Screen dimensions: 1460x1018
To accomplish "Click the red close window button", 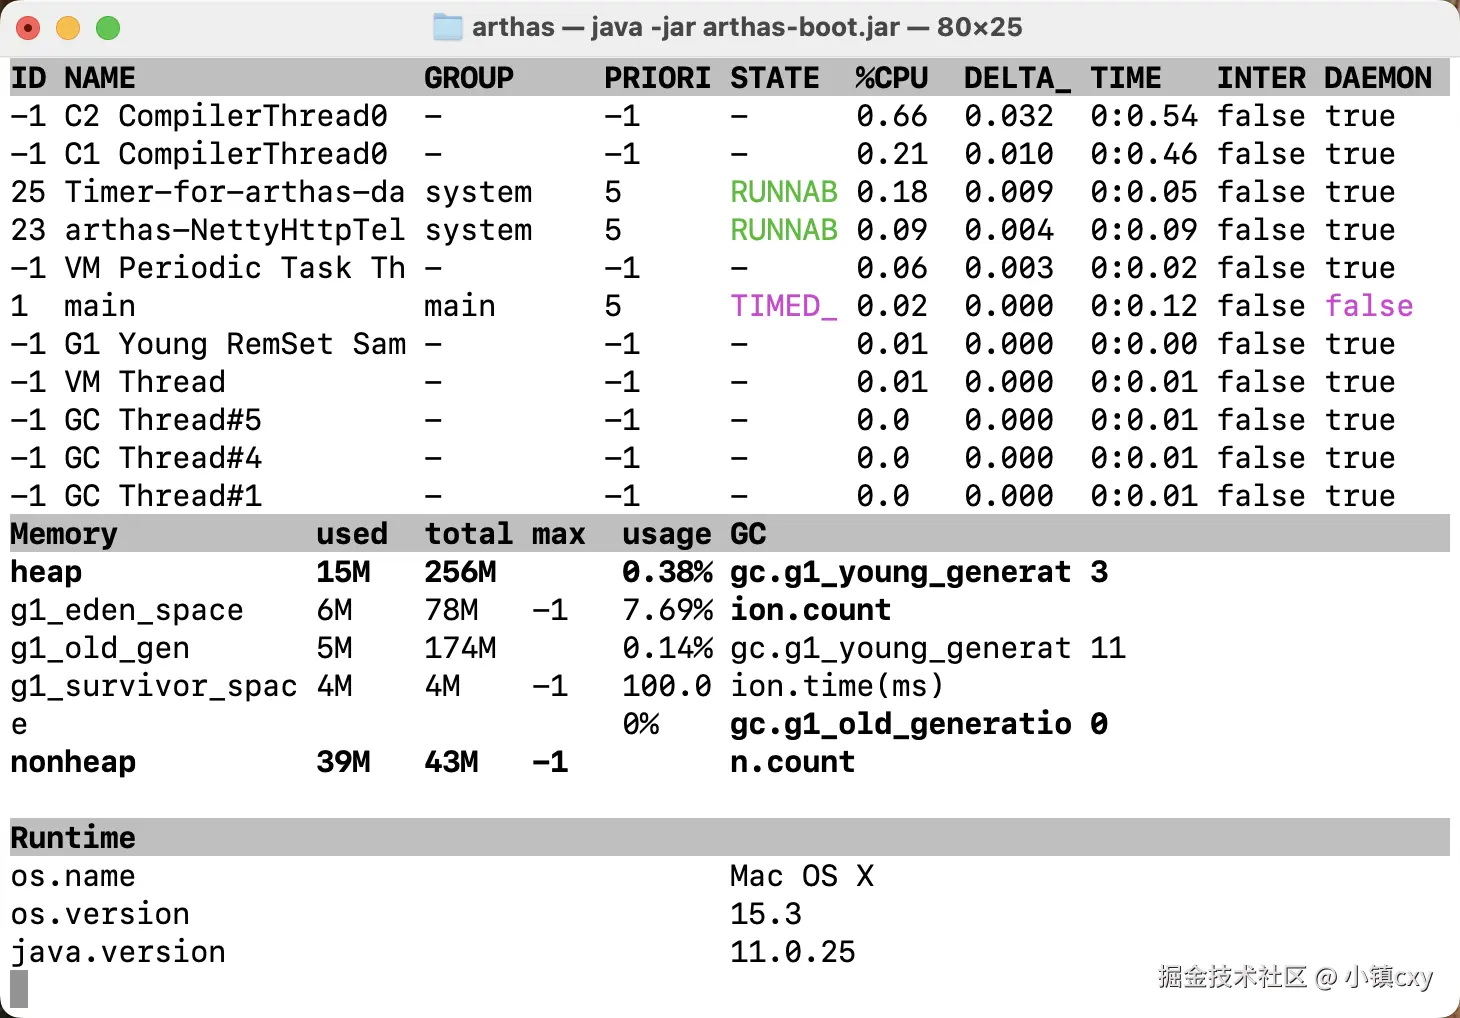I will click(28, 28).
